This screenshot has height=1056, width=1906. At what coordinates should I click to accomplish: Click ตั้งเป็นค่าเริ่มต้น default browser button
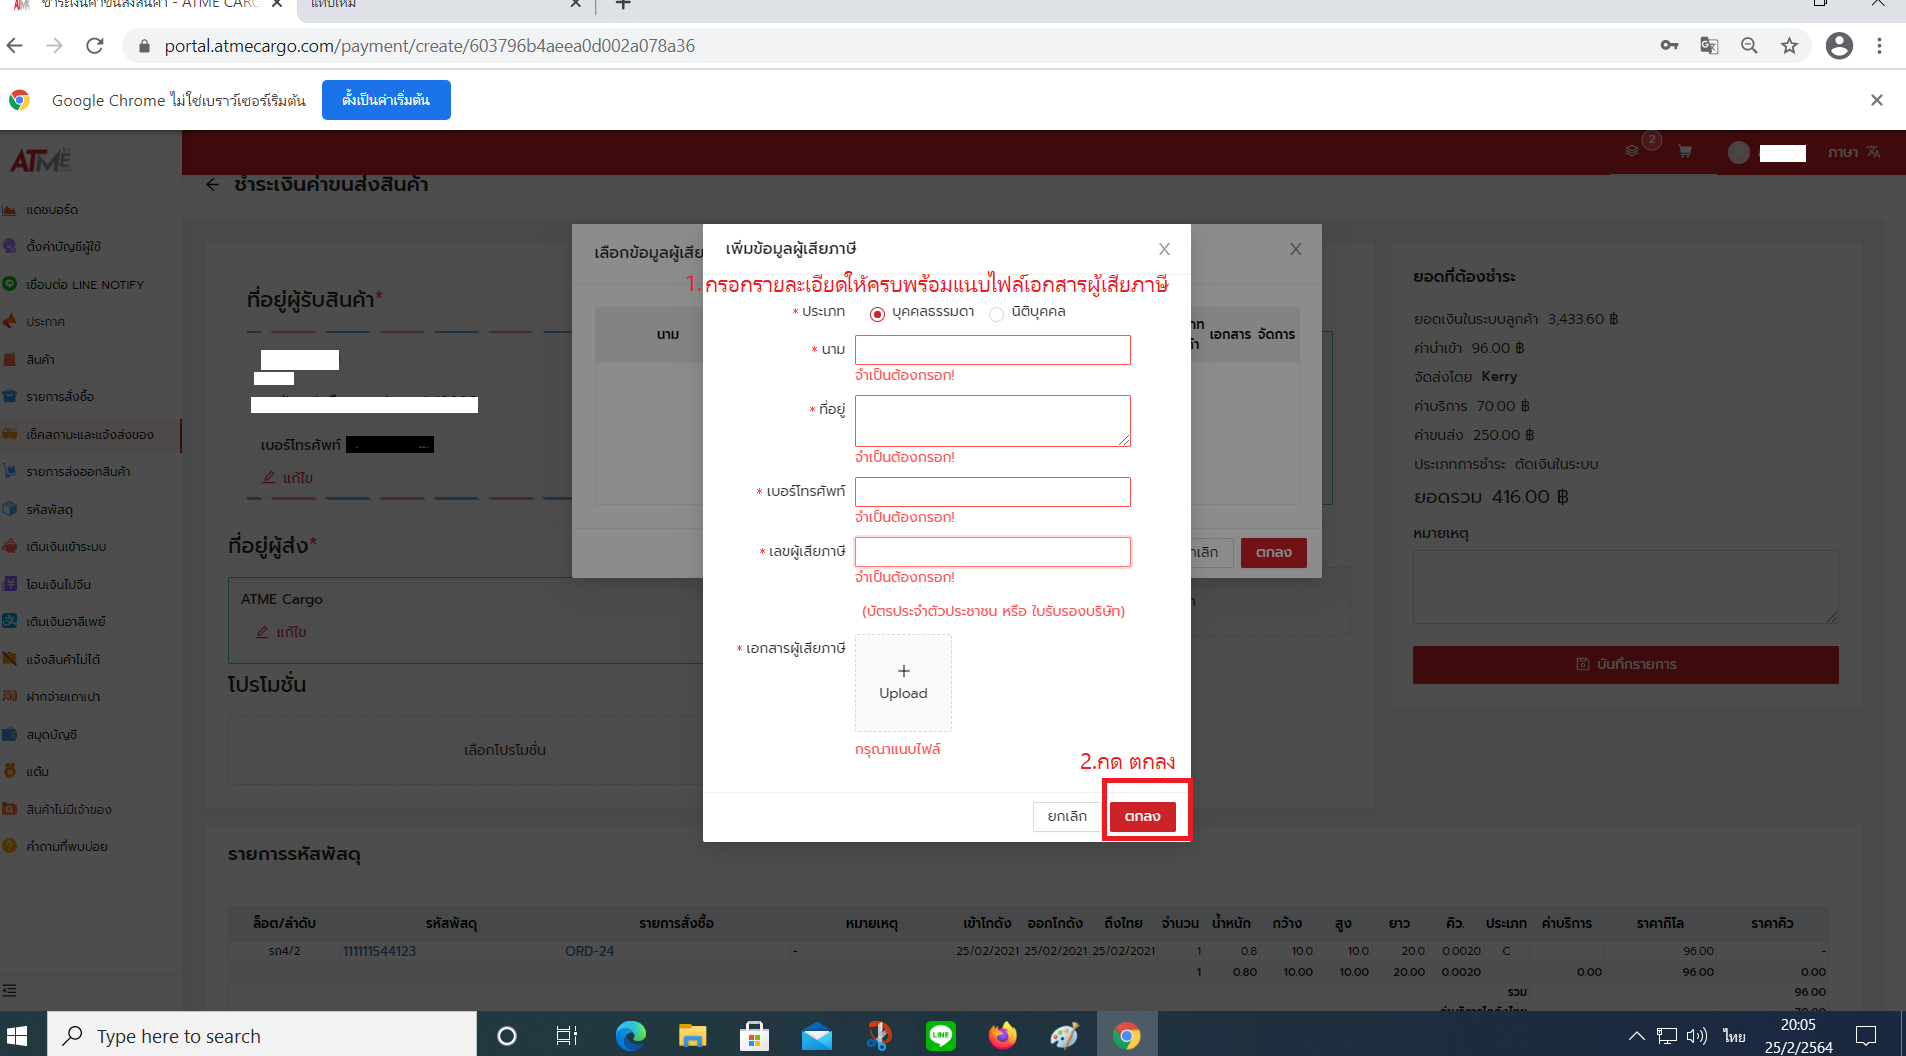pyautogui.click(x=386, y=100)
